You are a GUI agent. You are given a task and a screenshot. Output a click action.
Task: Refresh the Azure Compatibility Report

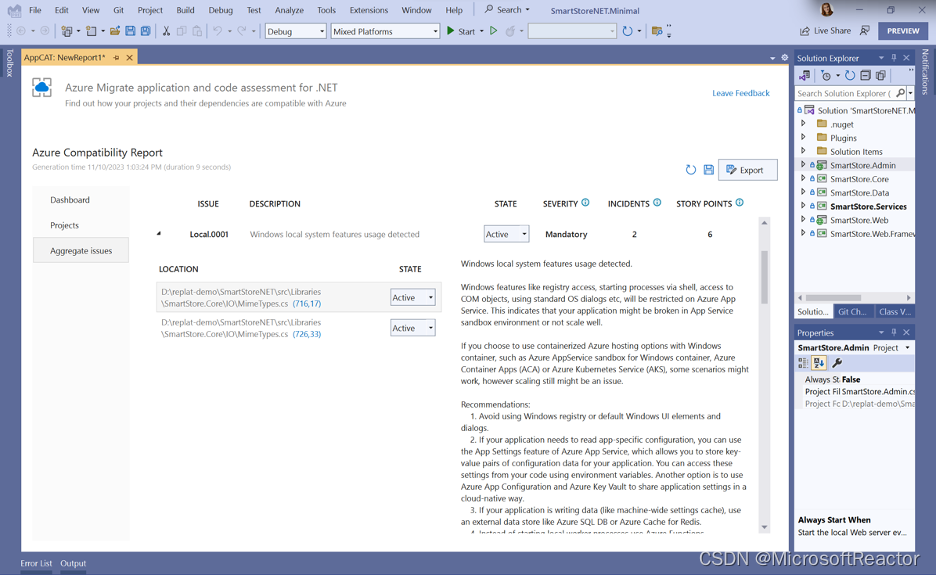coord(691,170)
